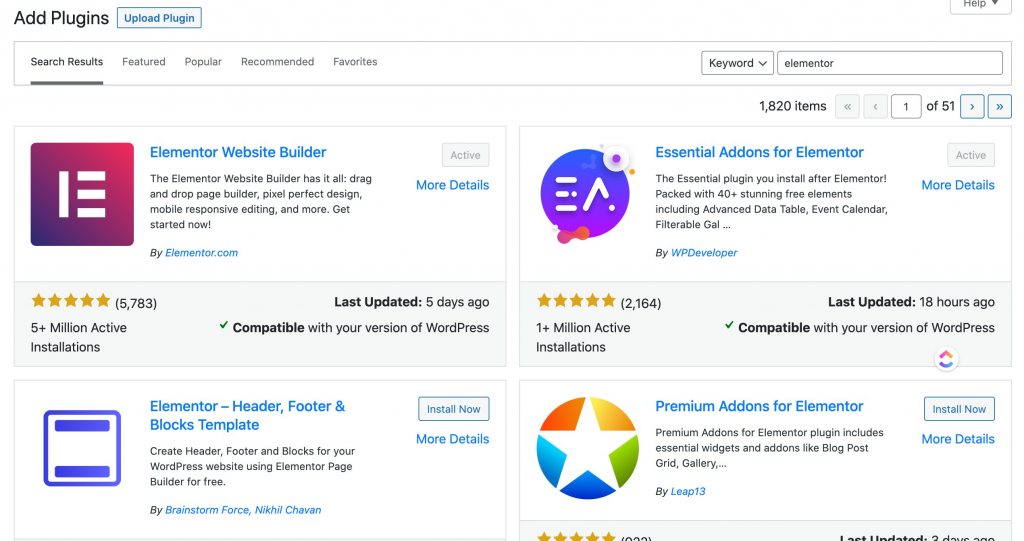Viewport: 1024px width, 541px height.
Task: Open the Elementor Website Builder title link
Action: [x=238, y=152]
